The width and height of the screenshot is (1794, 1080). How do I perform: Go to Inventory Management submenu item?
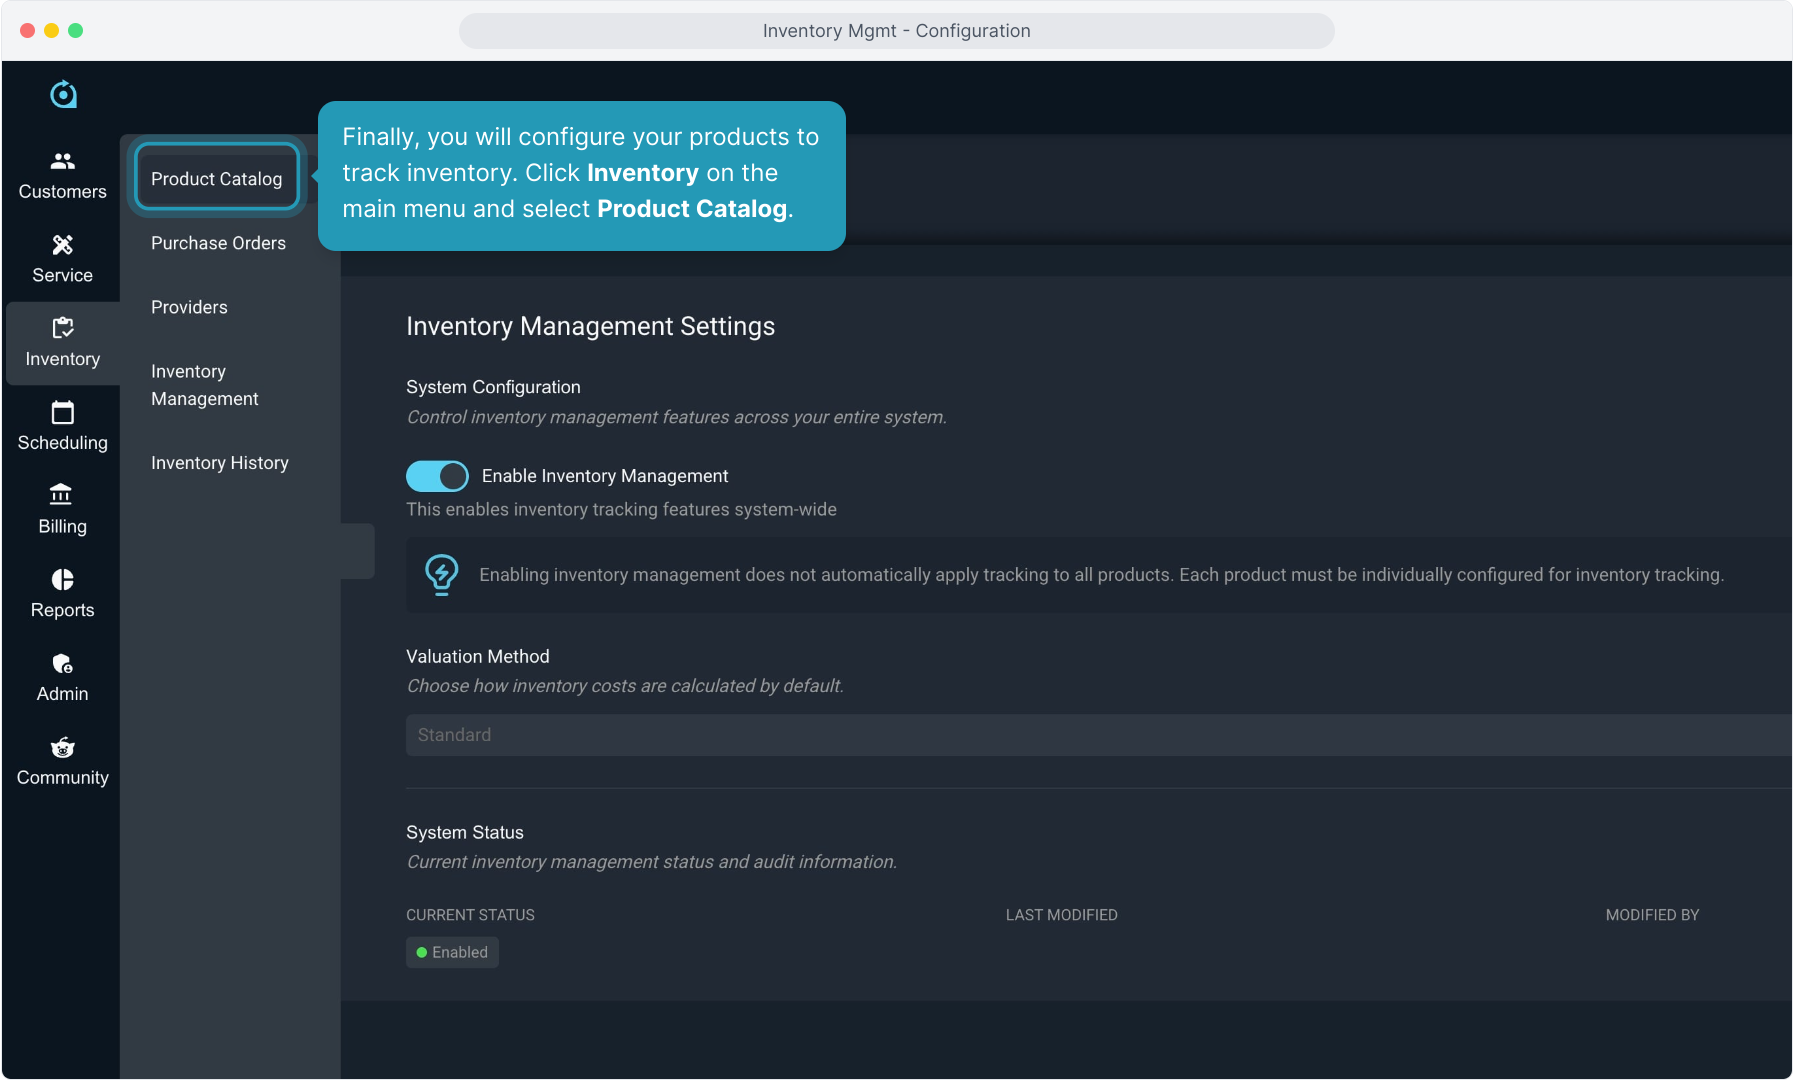(x=204, y=385)
